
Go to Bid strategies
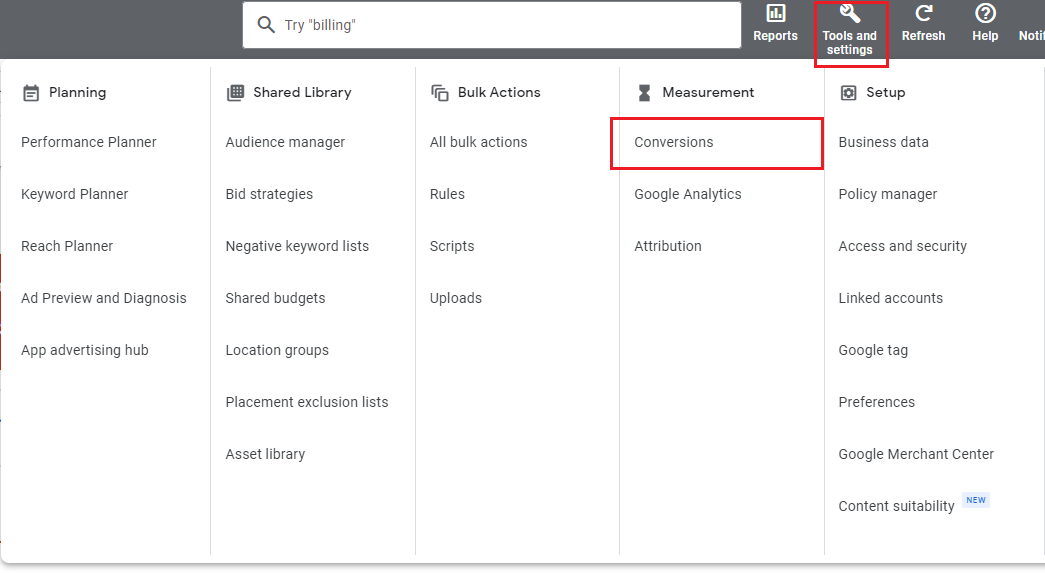pos(269,194)
